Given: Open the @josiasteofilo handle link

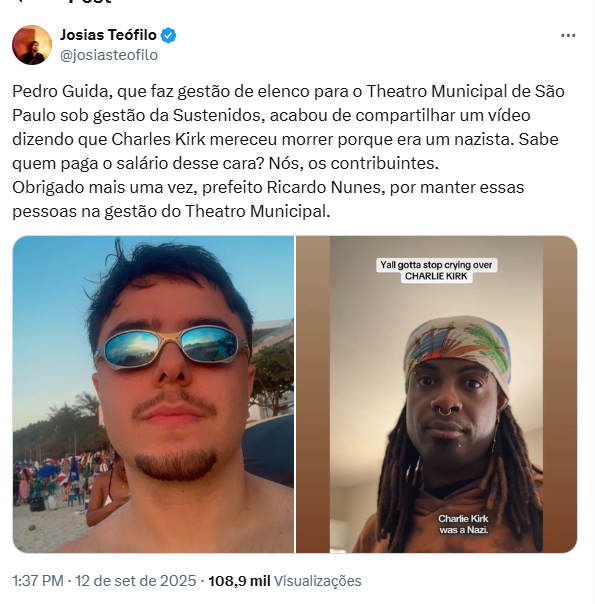Looking at the screenshot, I should [x=109, y=55].
